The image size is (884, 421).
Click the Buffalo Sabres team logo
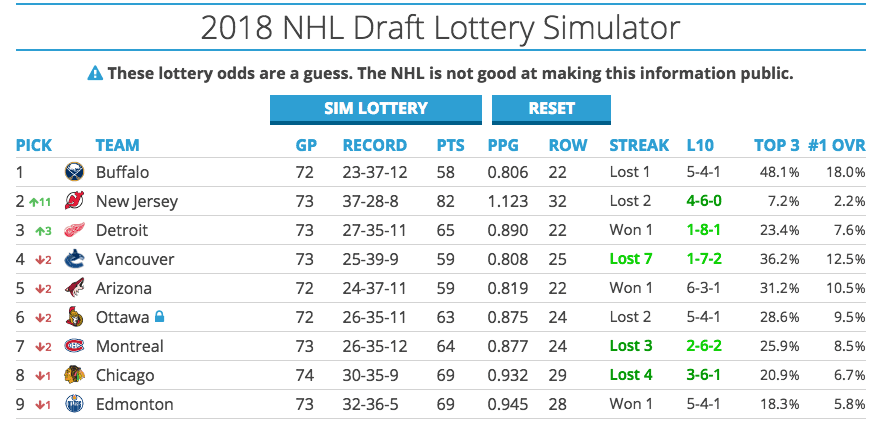pyautogui.click(x=75, y=172)
